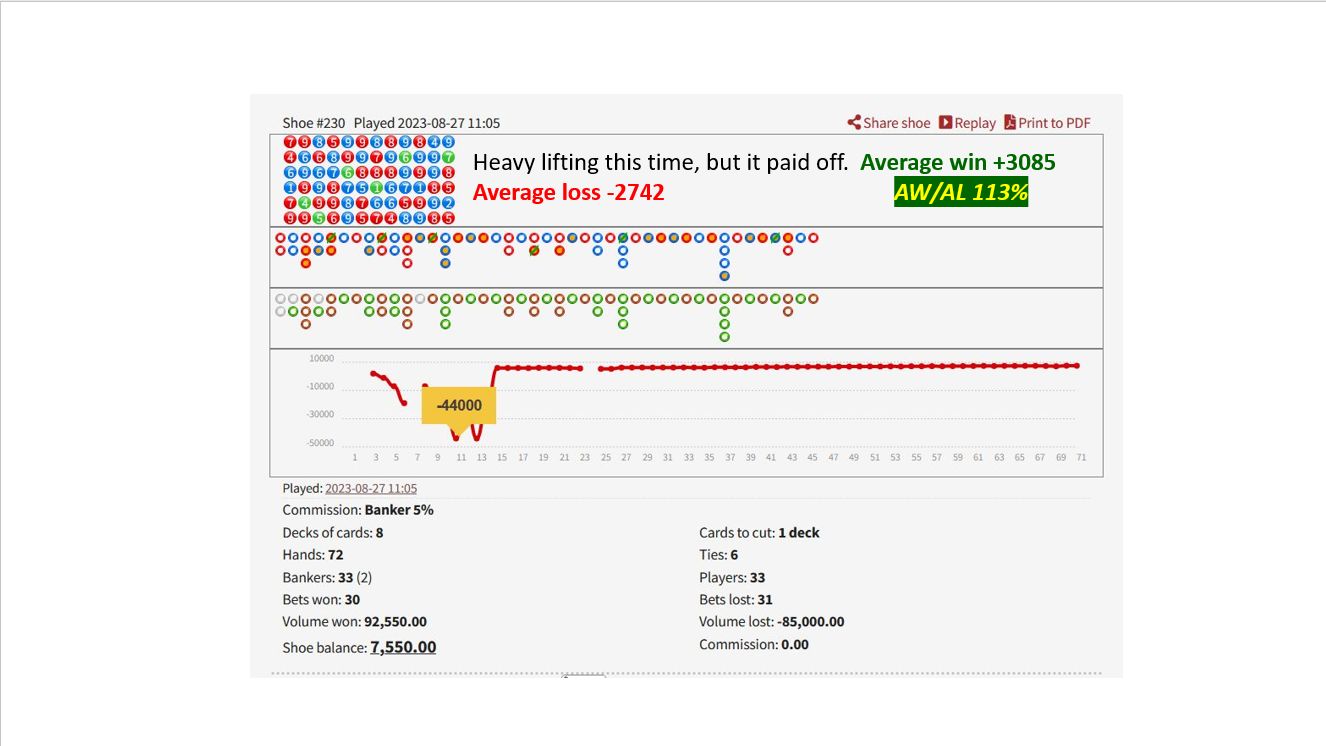Click the highlighted 'AW/AL 113%' label
This screenshot has height=746, width=1326.
point(961,193)
